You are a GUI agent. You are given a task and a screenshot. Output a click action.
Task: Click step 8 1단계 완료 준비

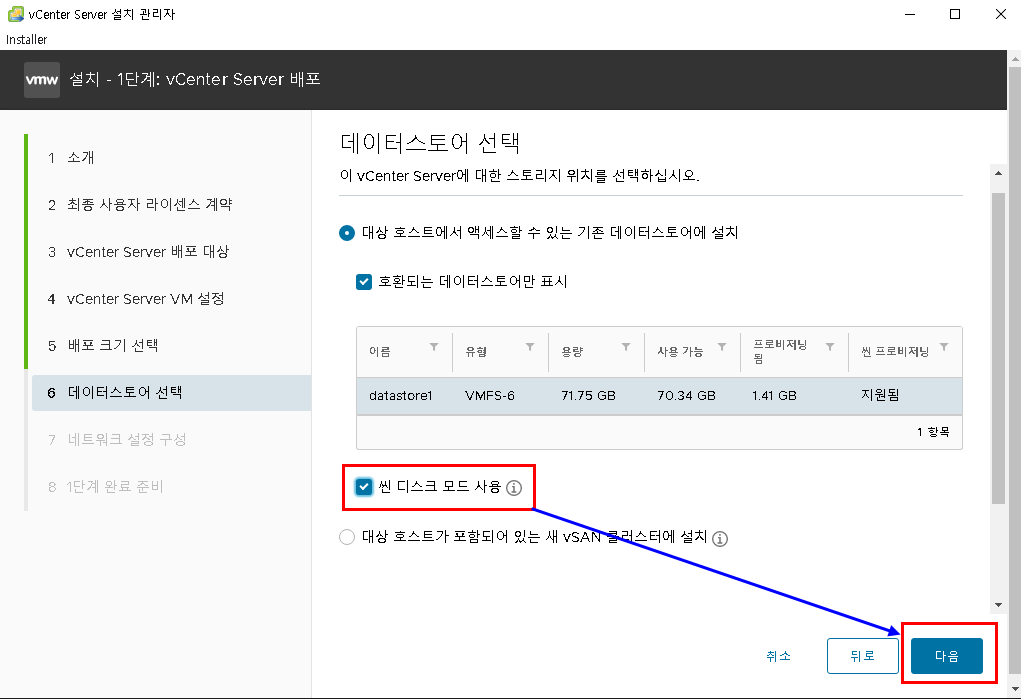[105, 487]
